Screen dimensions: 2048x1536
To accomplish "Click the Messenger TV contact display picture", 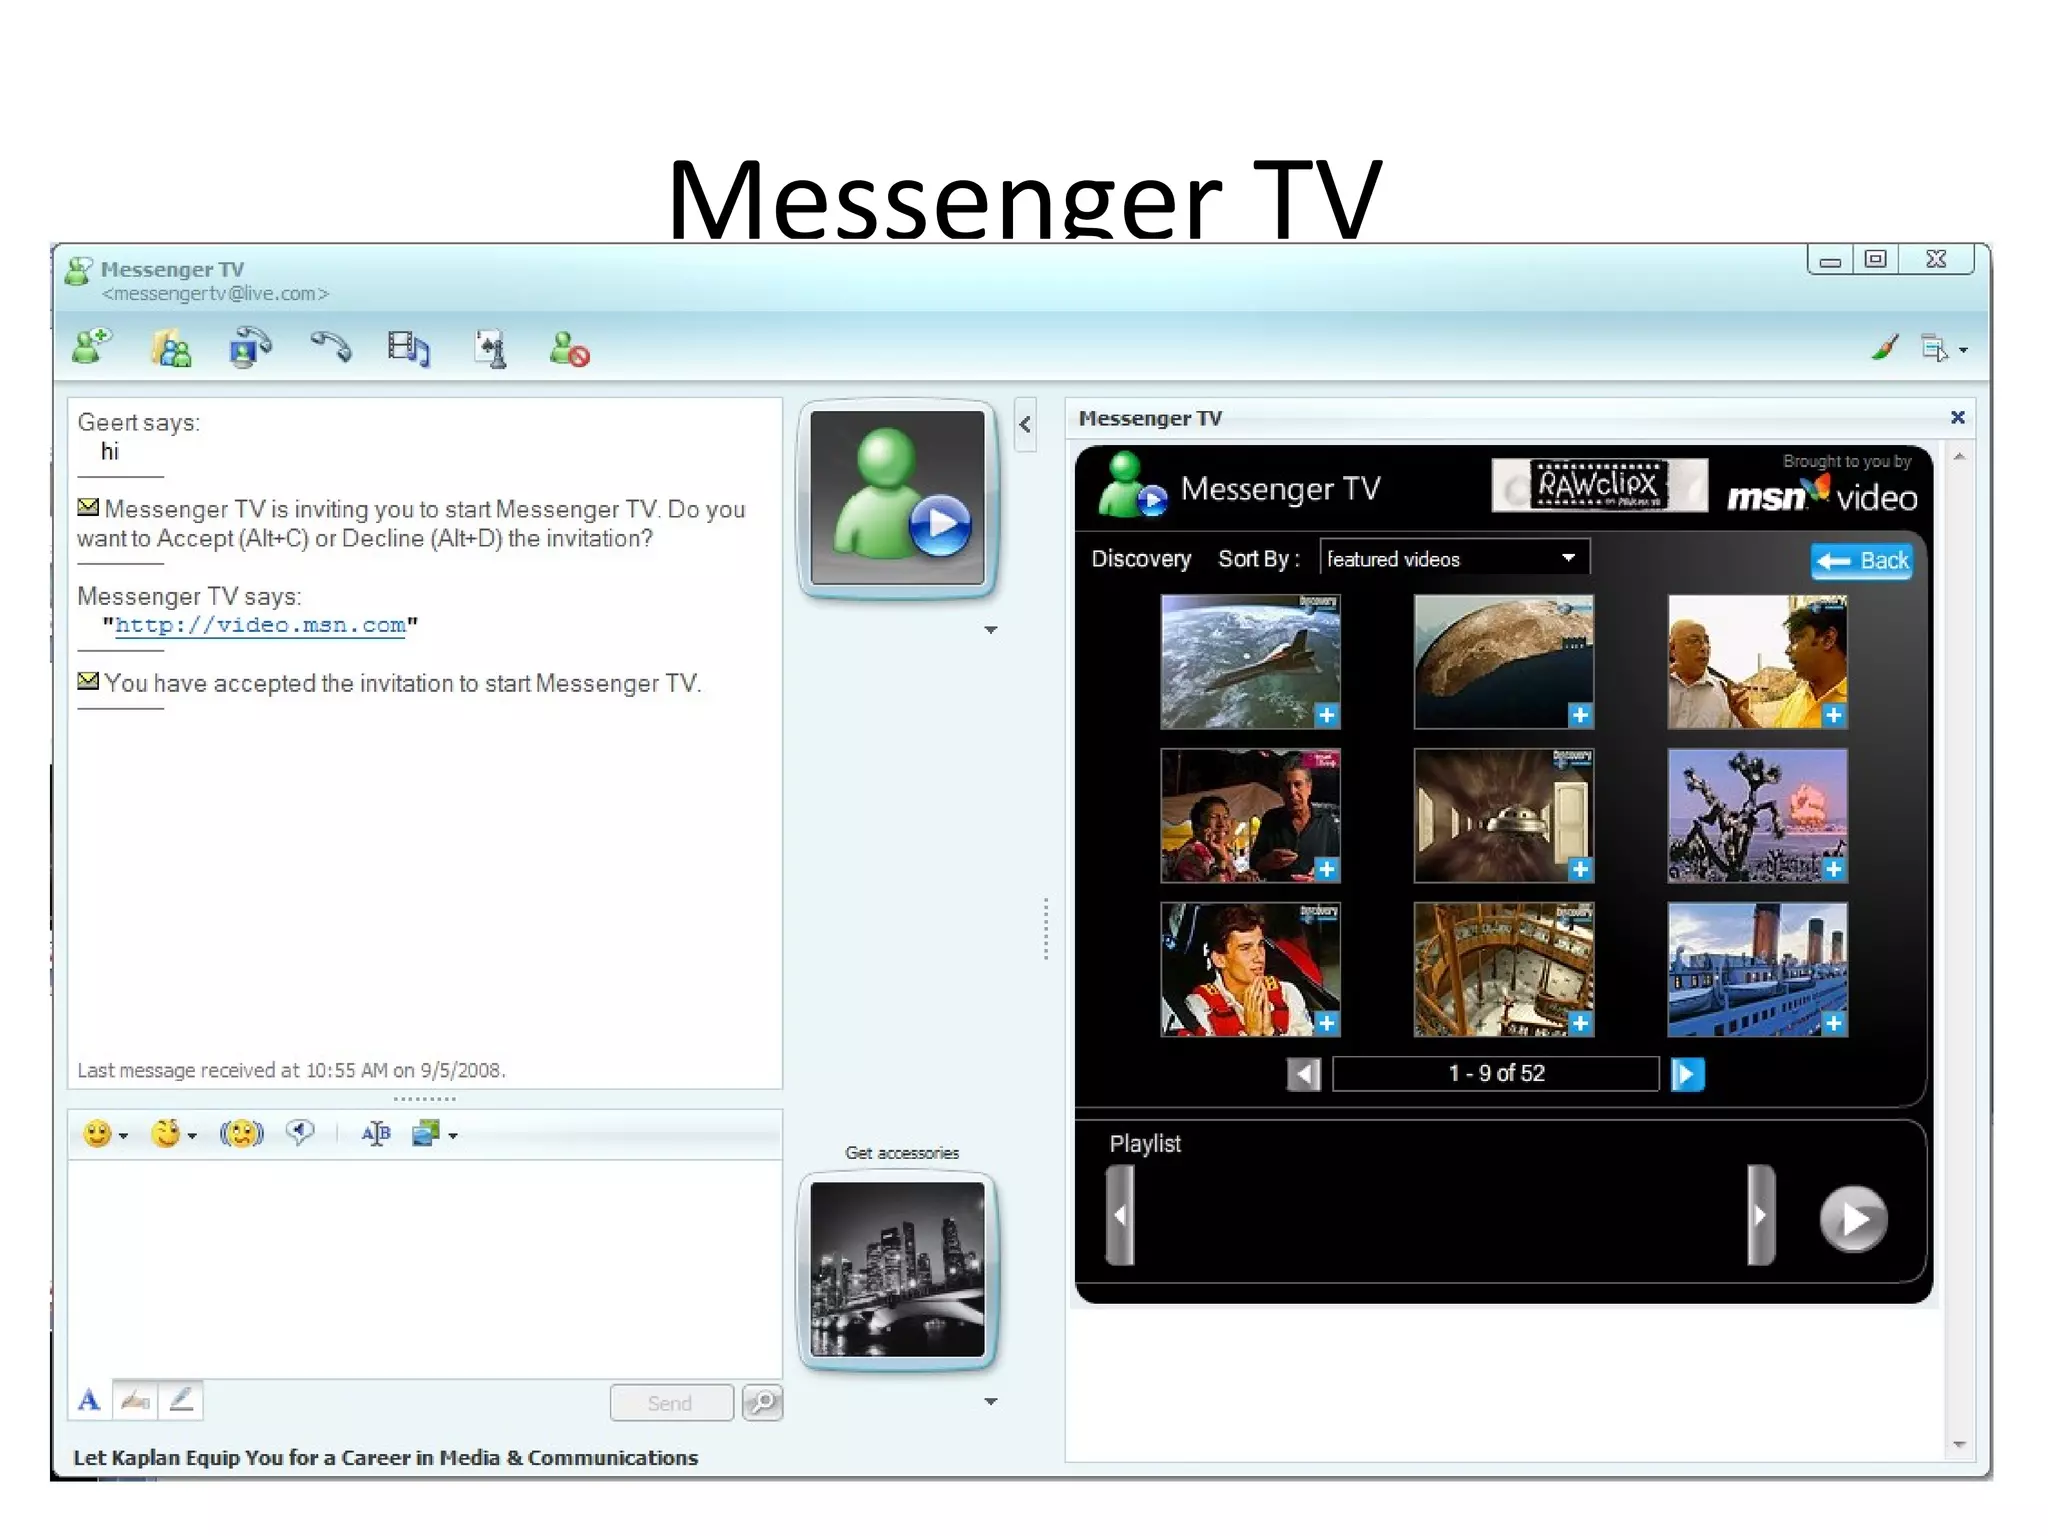I will click(897, 497).
